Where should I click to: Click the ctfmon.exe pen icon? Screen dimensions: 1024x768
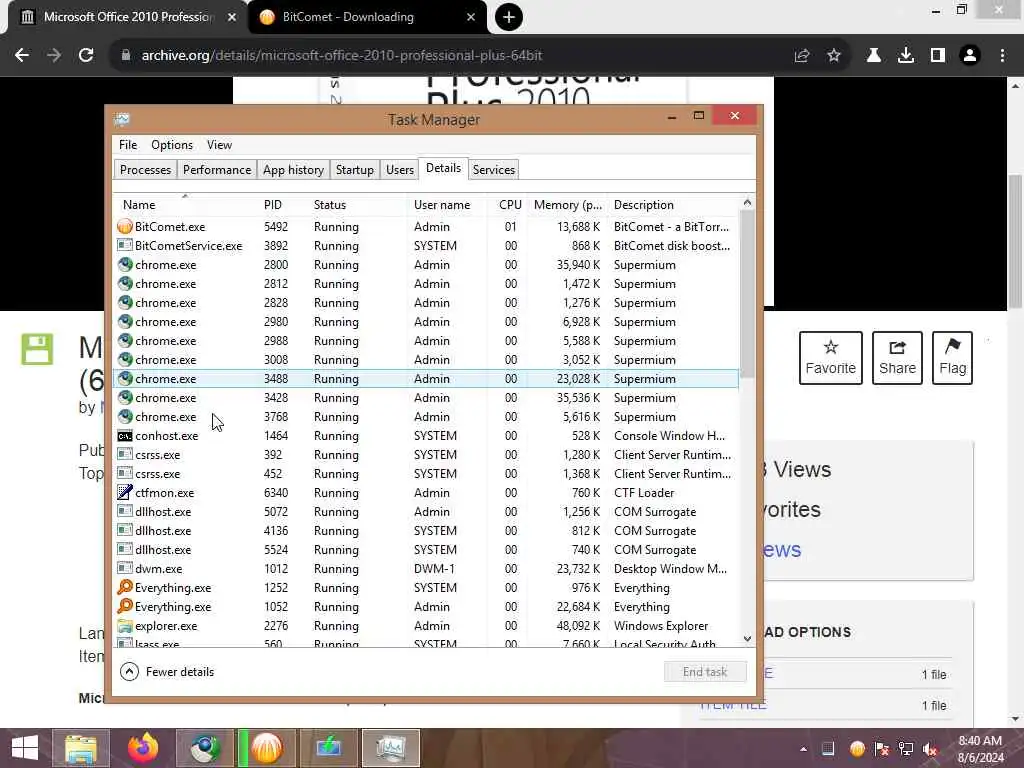125,492
